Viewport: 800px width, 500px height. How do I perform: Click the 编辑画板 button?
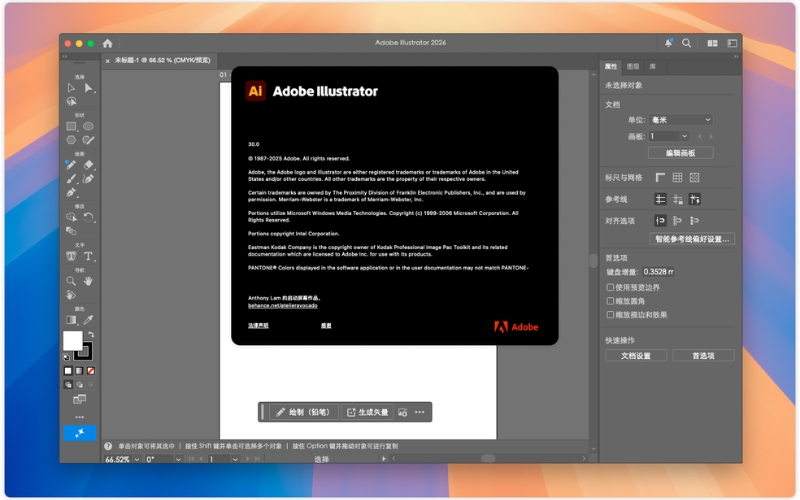(x=681, y=153)
